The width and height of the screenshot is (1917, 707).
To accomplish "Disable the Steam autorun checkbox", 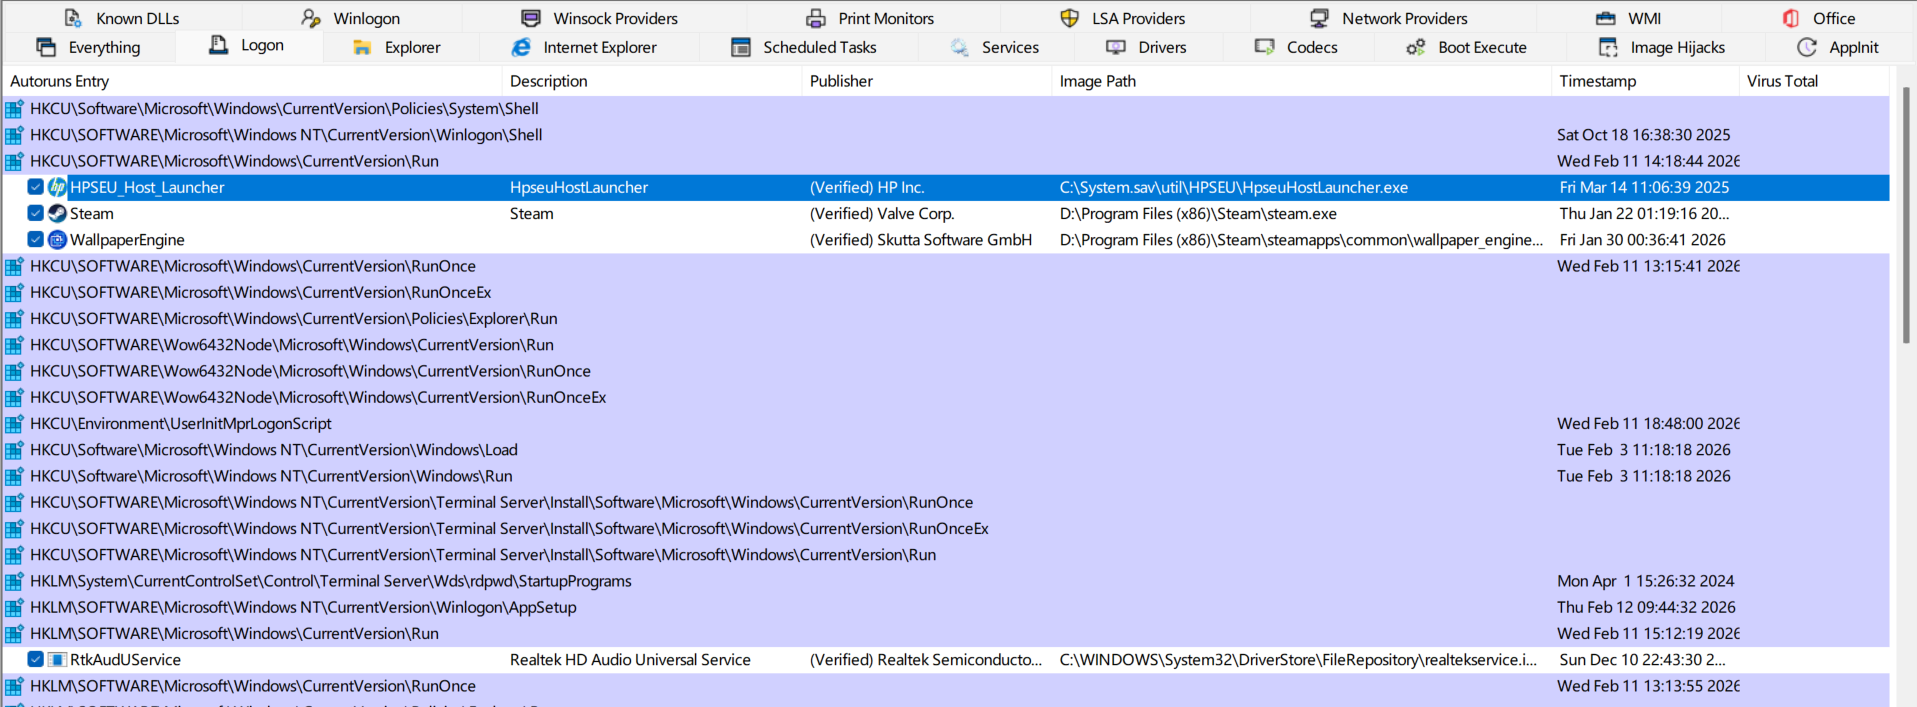I will point(35,213).
